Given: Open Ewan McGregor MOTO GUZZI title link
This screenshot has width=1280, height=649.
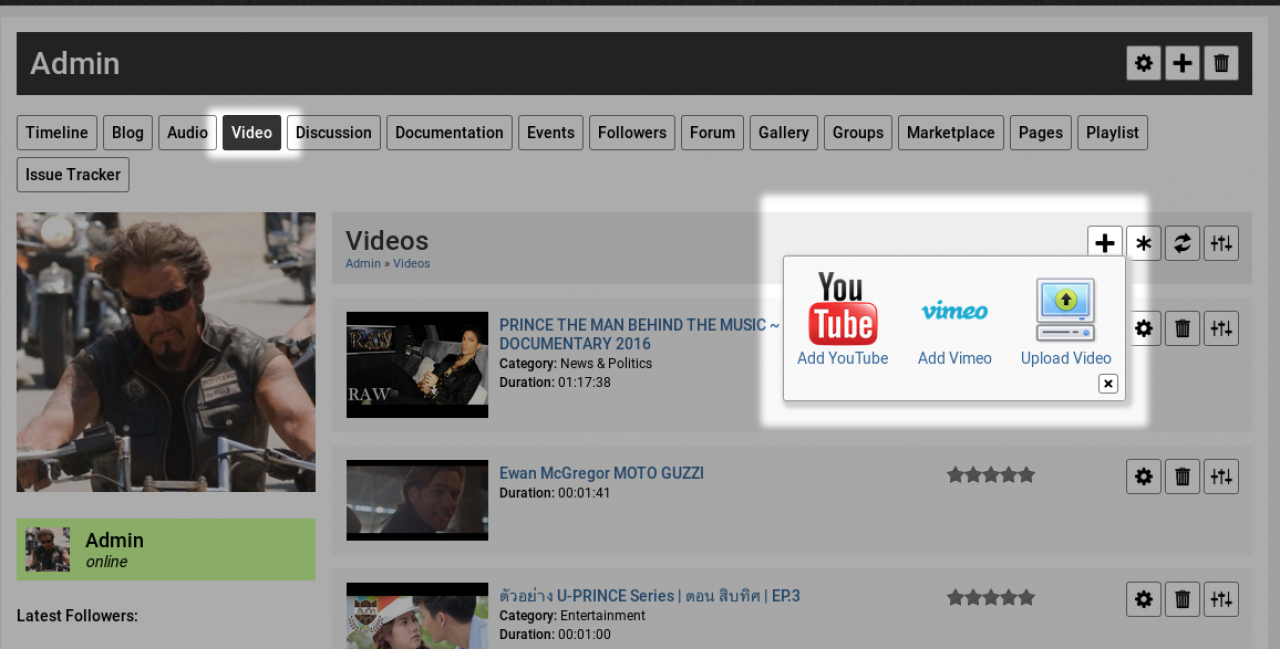Looking at the screenshot, I should point(602,473).
